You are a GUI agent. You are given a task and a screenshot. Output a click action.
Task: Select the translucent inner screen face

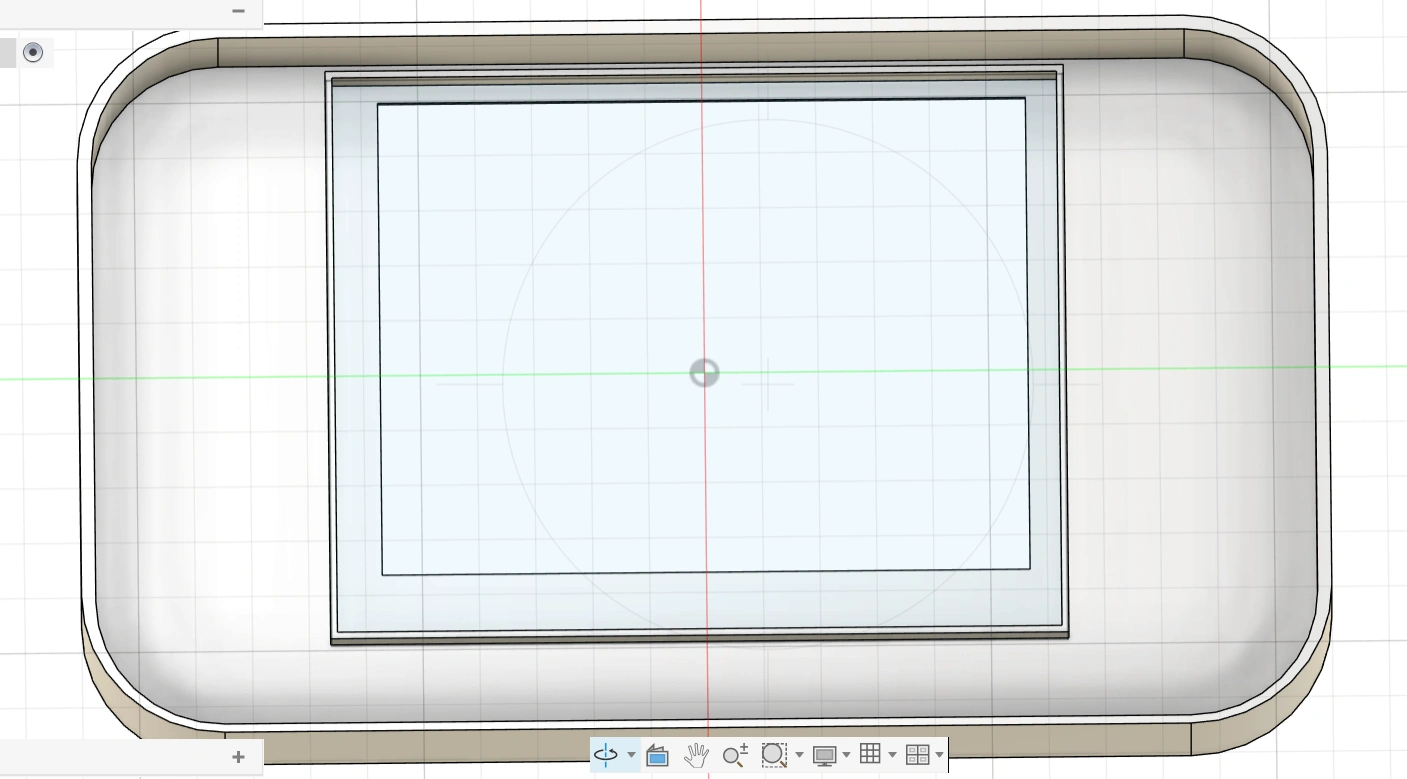tap(703, 336)
